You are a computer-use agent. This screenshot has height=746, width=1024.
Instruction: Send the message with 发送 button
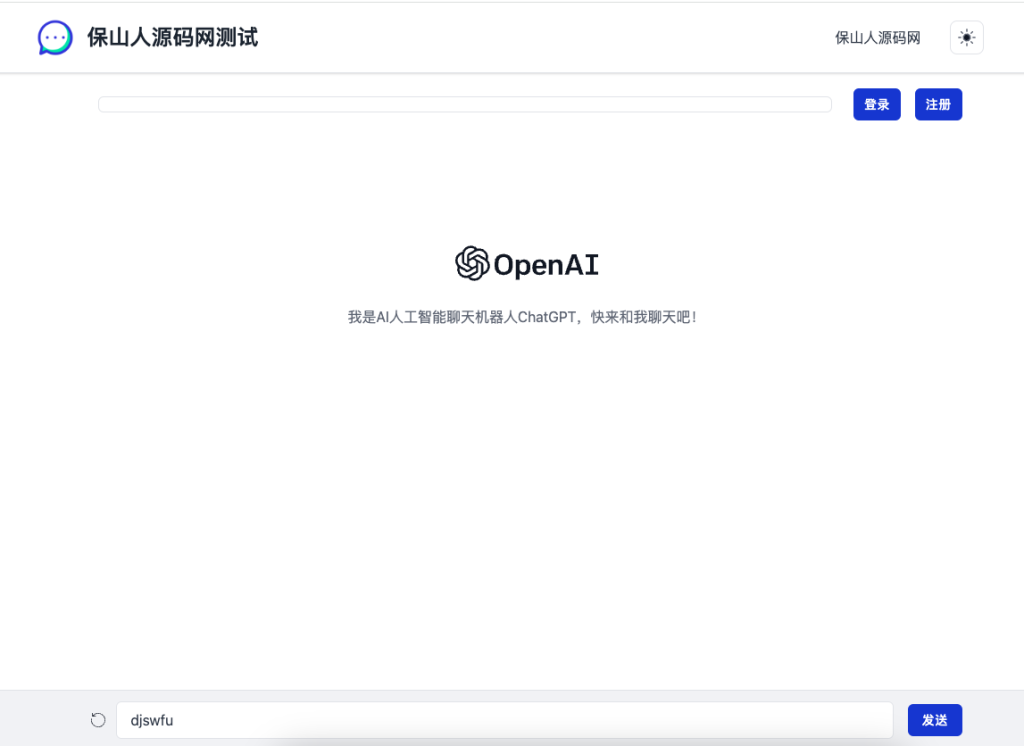point(935,720)
